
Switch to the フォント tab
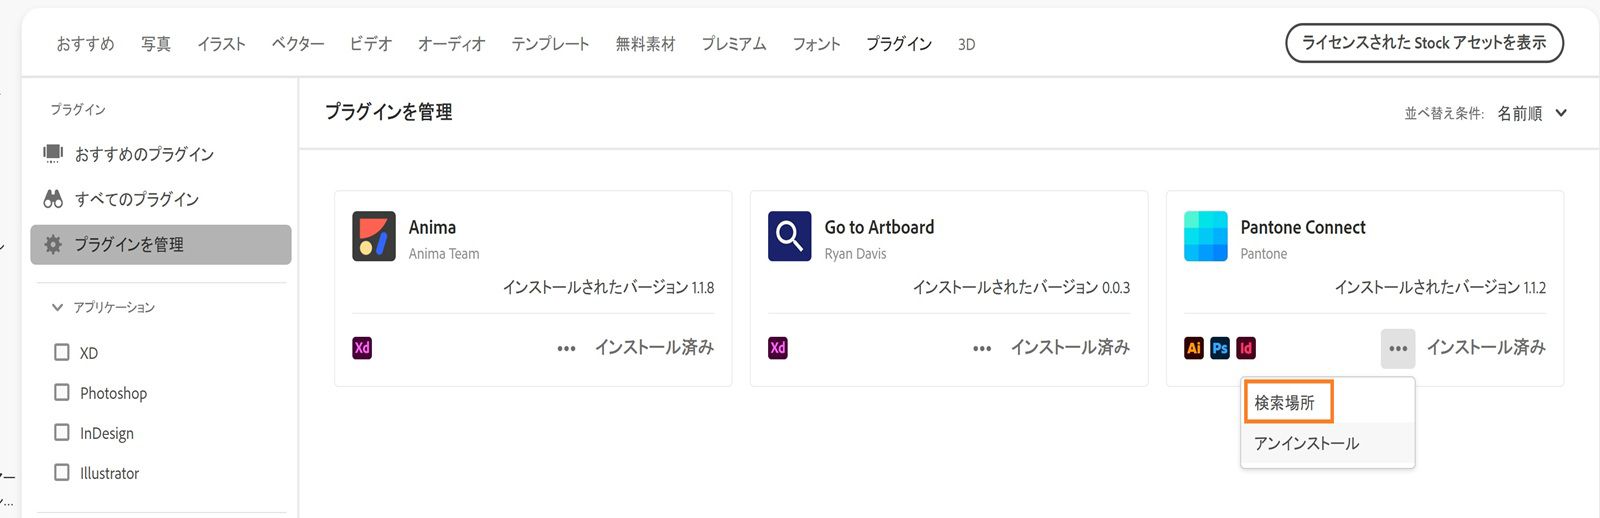pyautogui.click(x=816, y=44)
